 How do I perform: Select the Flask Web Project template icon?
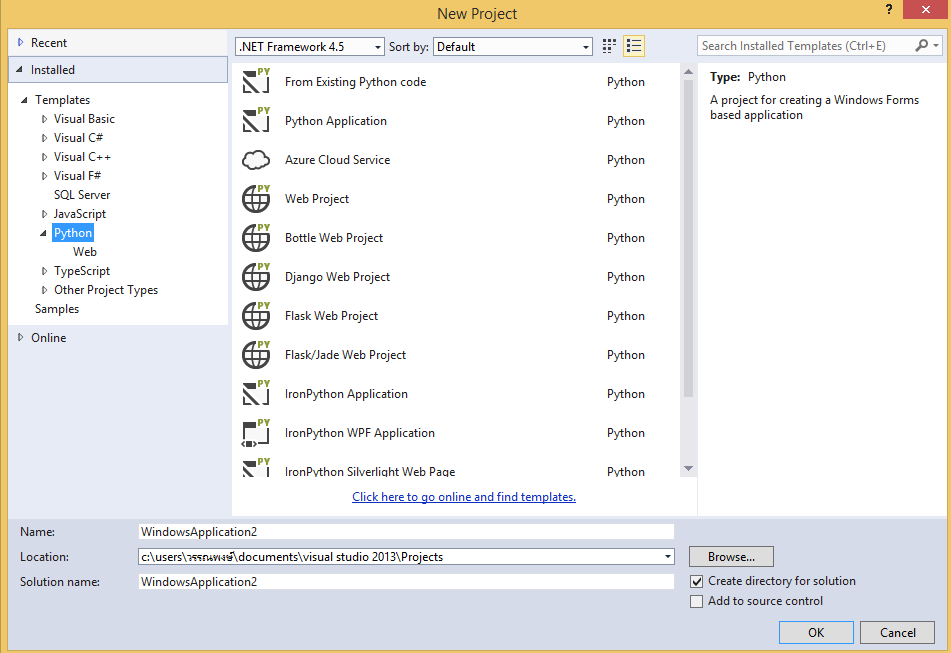[256, 315]
